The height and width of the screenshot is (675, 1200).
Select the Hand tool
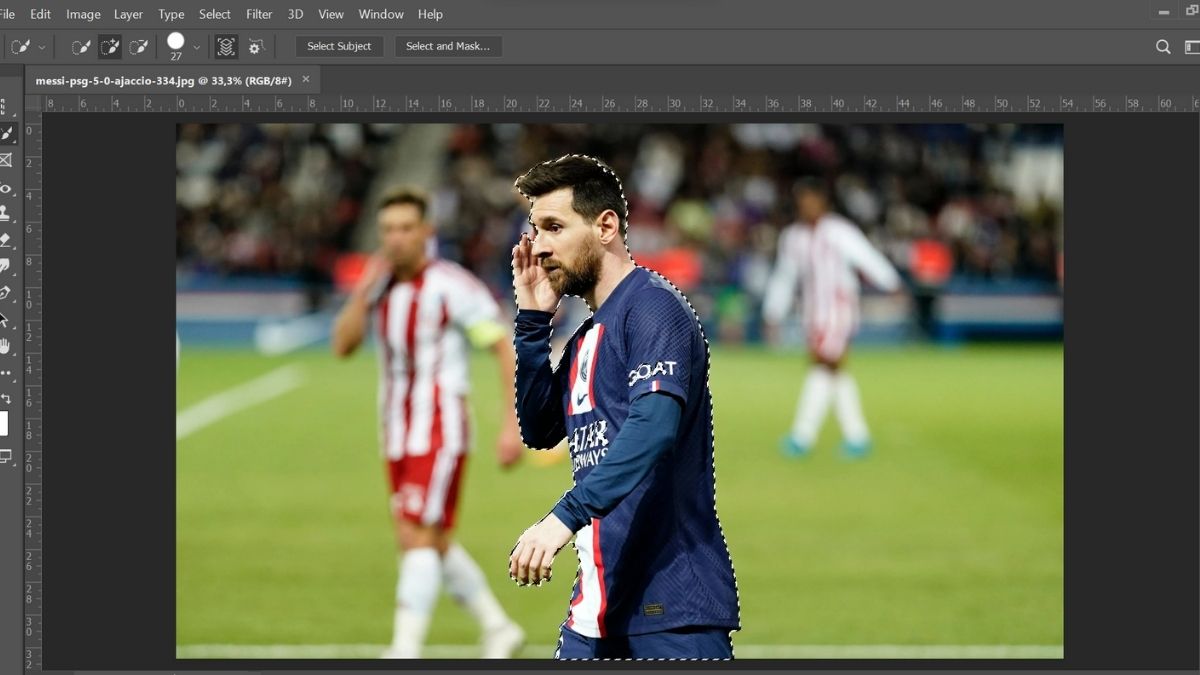tap(6, 346)
